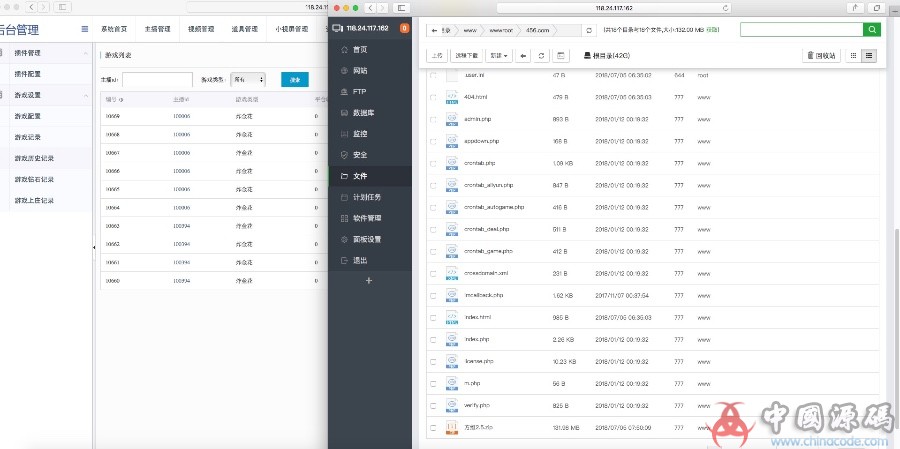This screenshot has height=449, width=900.
Task: Click the orange notification badge beside server IP
Action: [x=404, y=28]
